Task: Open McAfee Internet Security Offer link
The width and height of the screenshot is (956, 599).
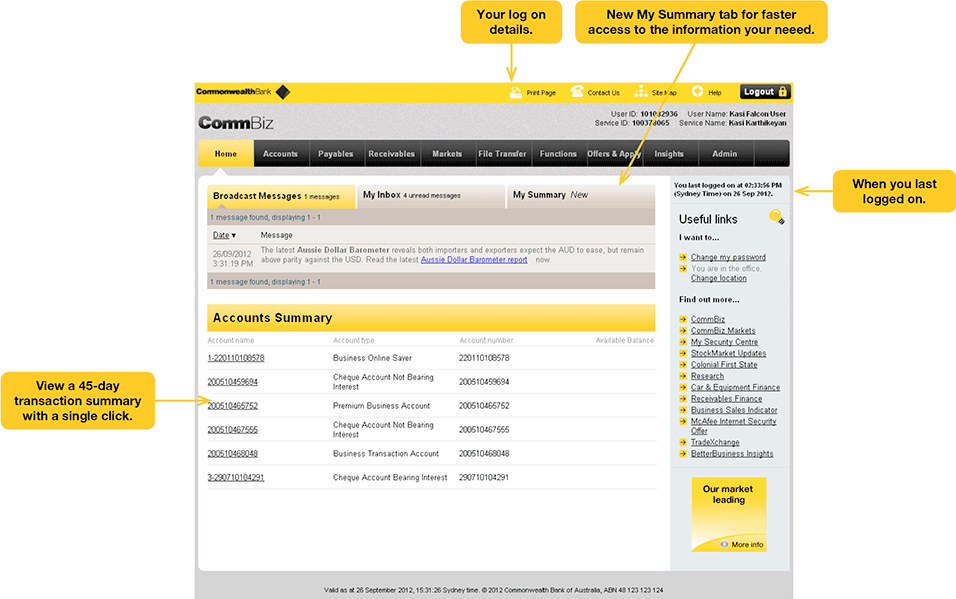Action: pos(733,426)
